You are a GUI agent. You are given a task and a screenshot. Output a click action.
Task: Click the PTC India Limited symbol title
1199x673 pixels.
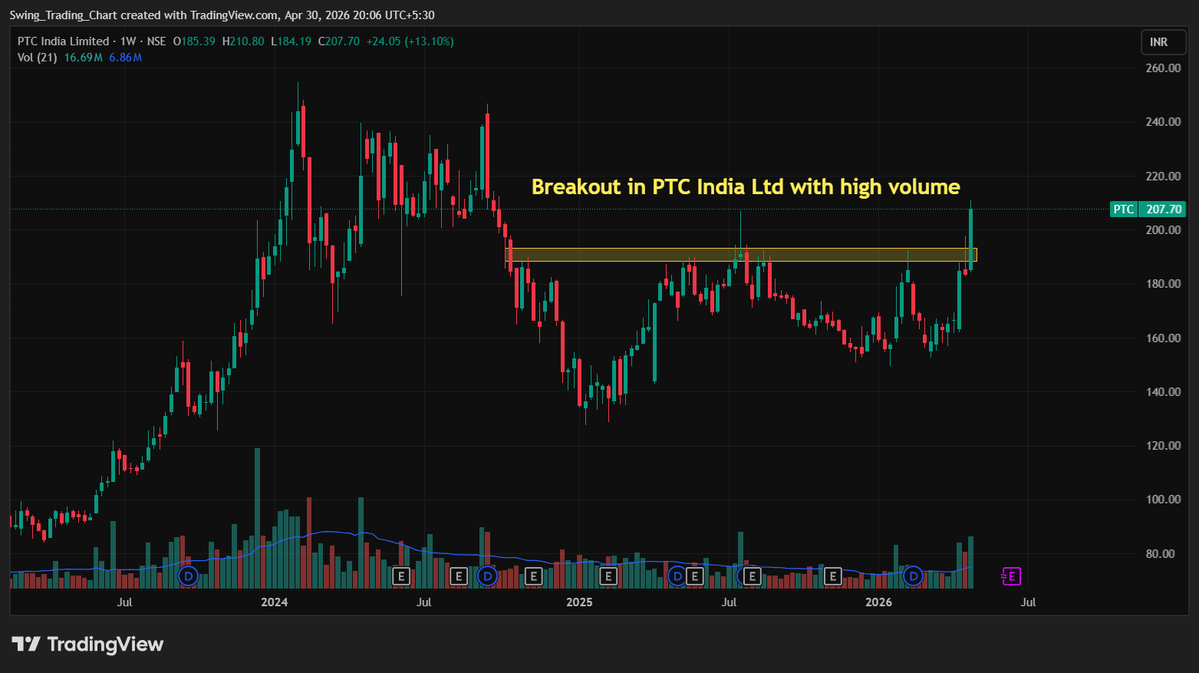[x=63, y=41]
